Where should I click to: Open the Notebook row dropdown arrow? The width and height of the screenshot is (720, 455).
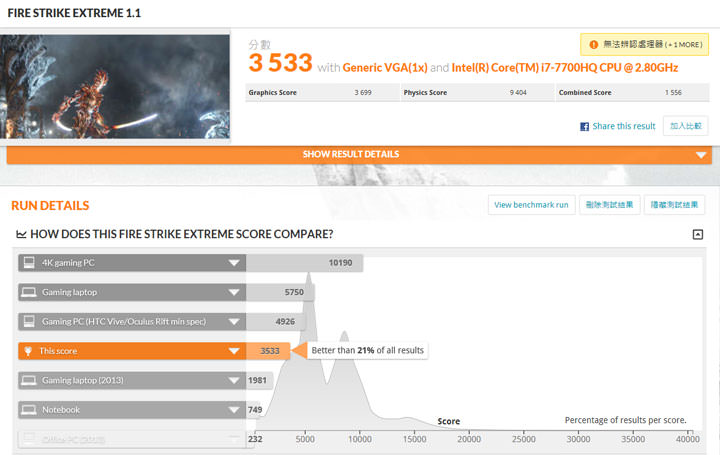point(233,410)
